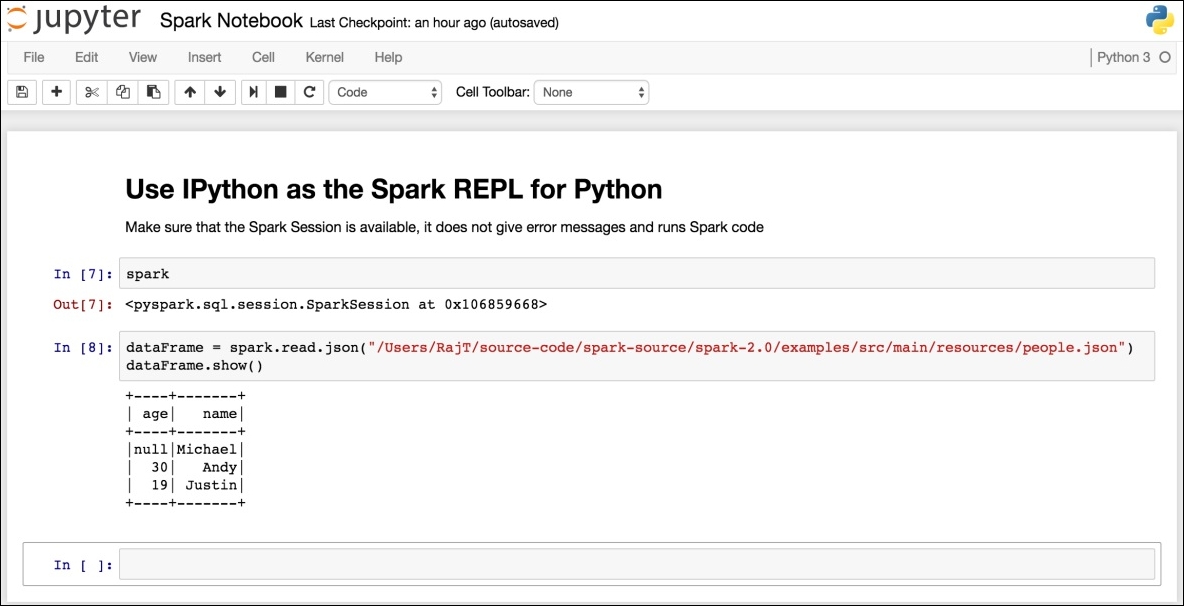The image size is (1184, 606).
Task: Select the In [8] dataFrame code cell
Action: pos(637,356)
